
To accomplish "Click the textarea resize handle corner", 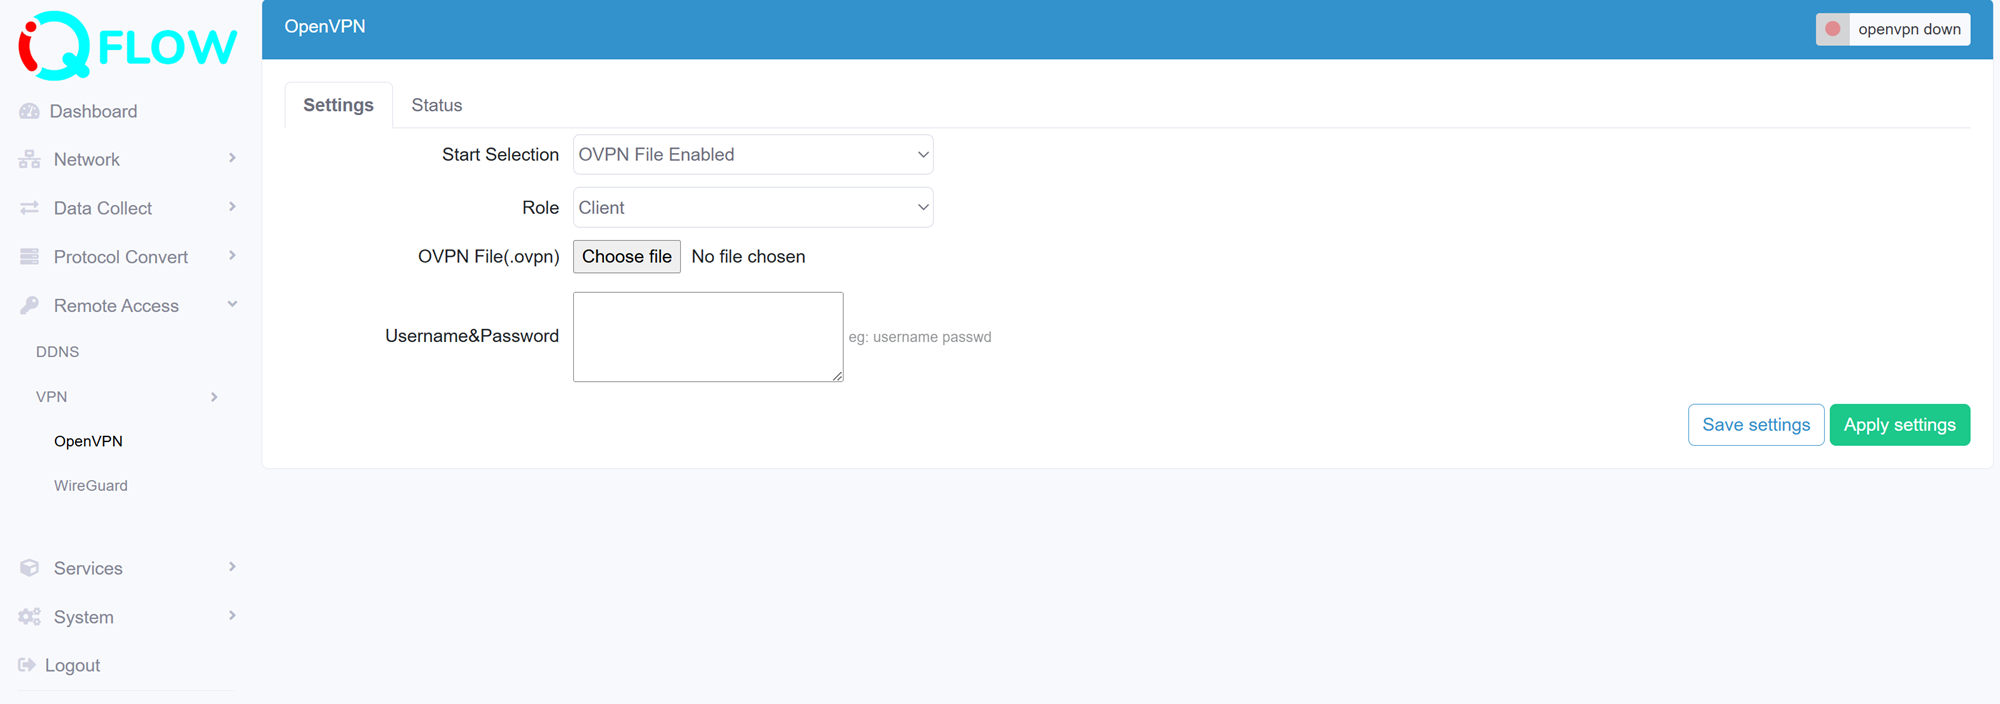I will tap(837, 375).
